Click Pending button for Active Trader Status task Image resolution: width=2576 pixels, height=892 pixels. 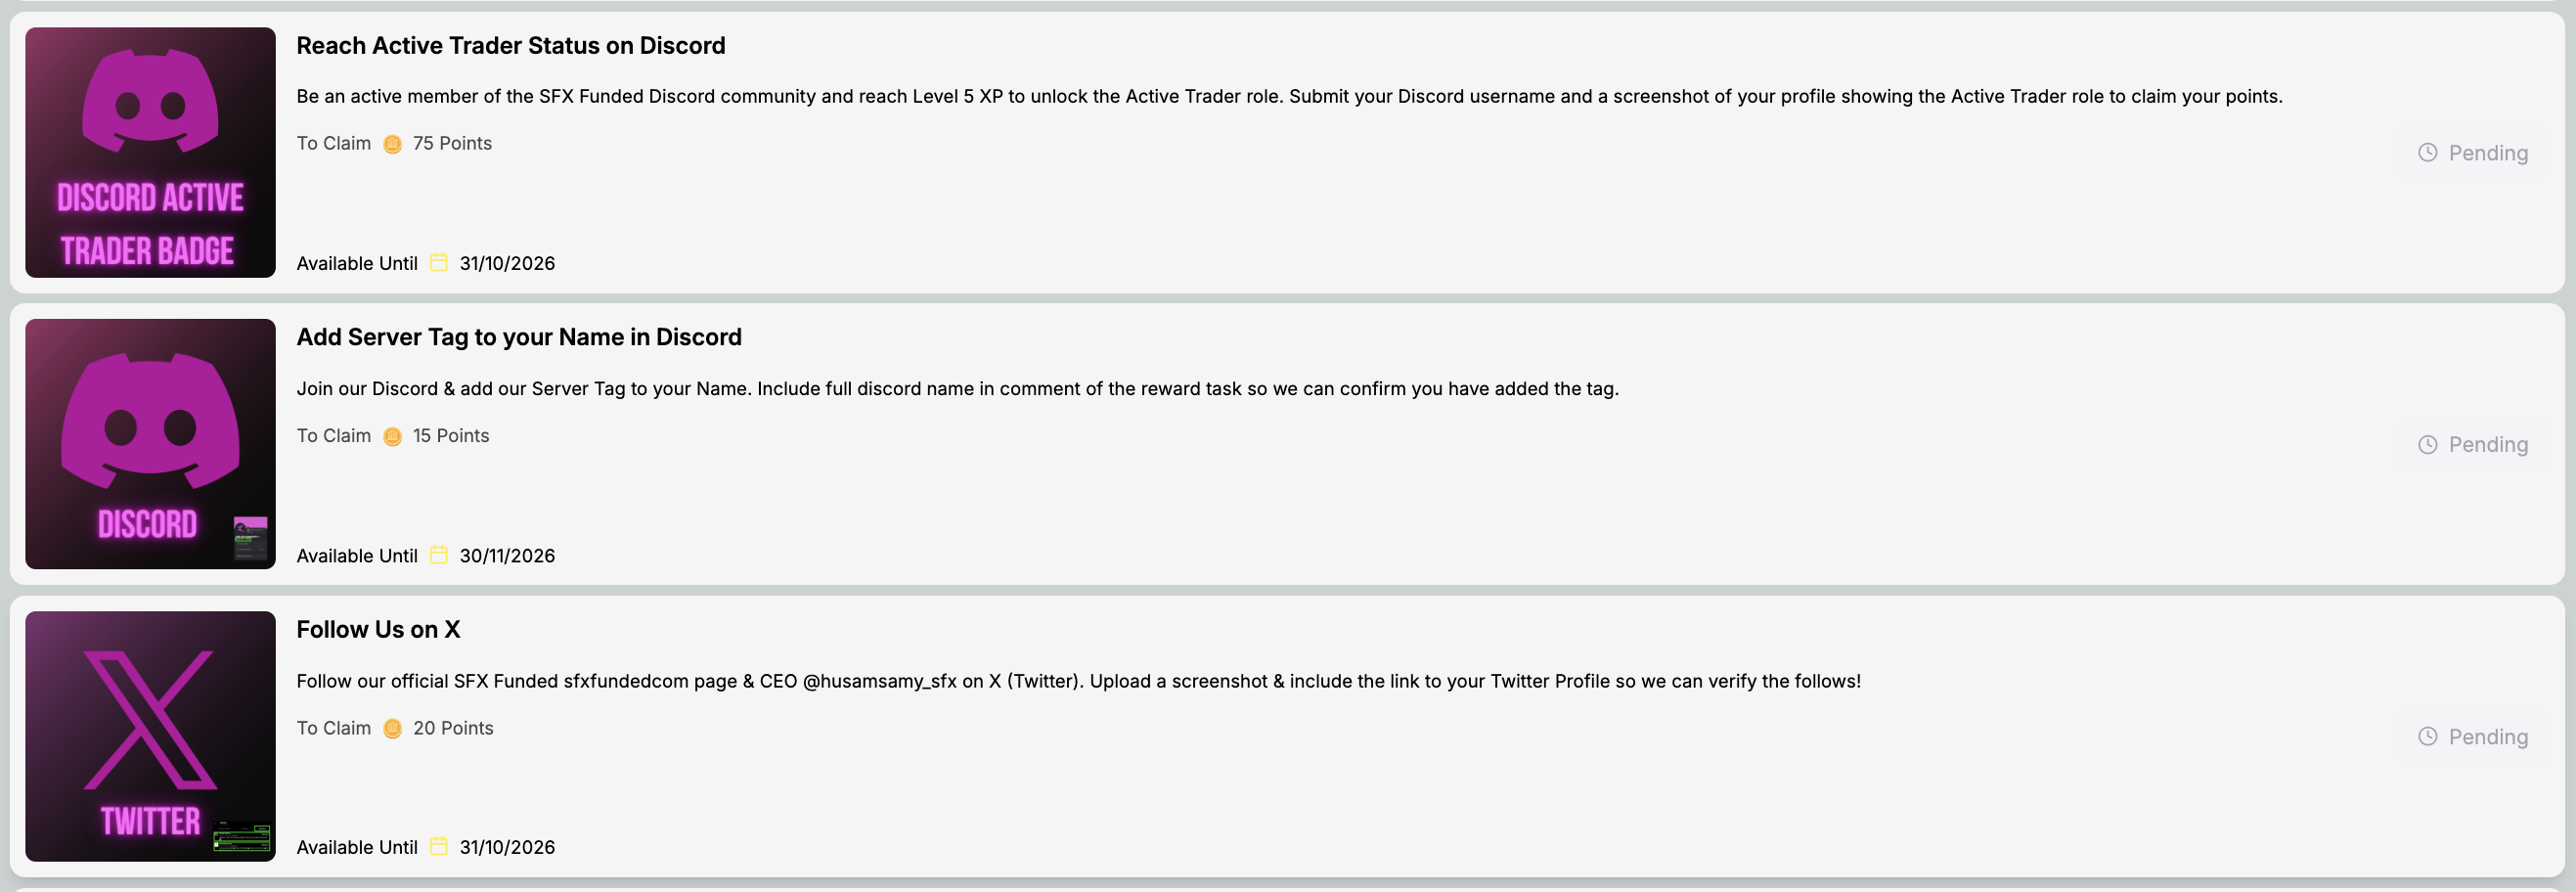click(2473, 153)
